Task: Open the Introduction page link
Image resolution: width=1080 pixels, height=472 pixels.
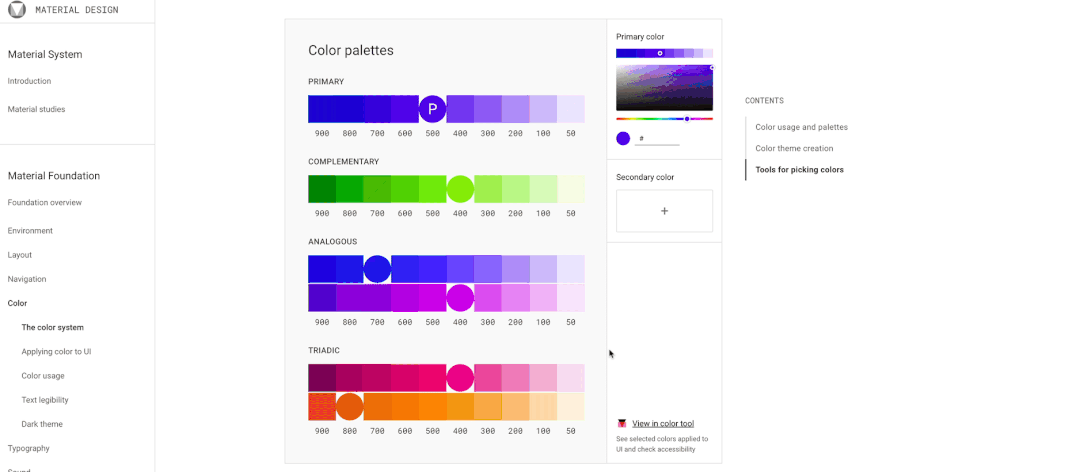Action: tap(29, 81)
